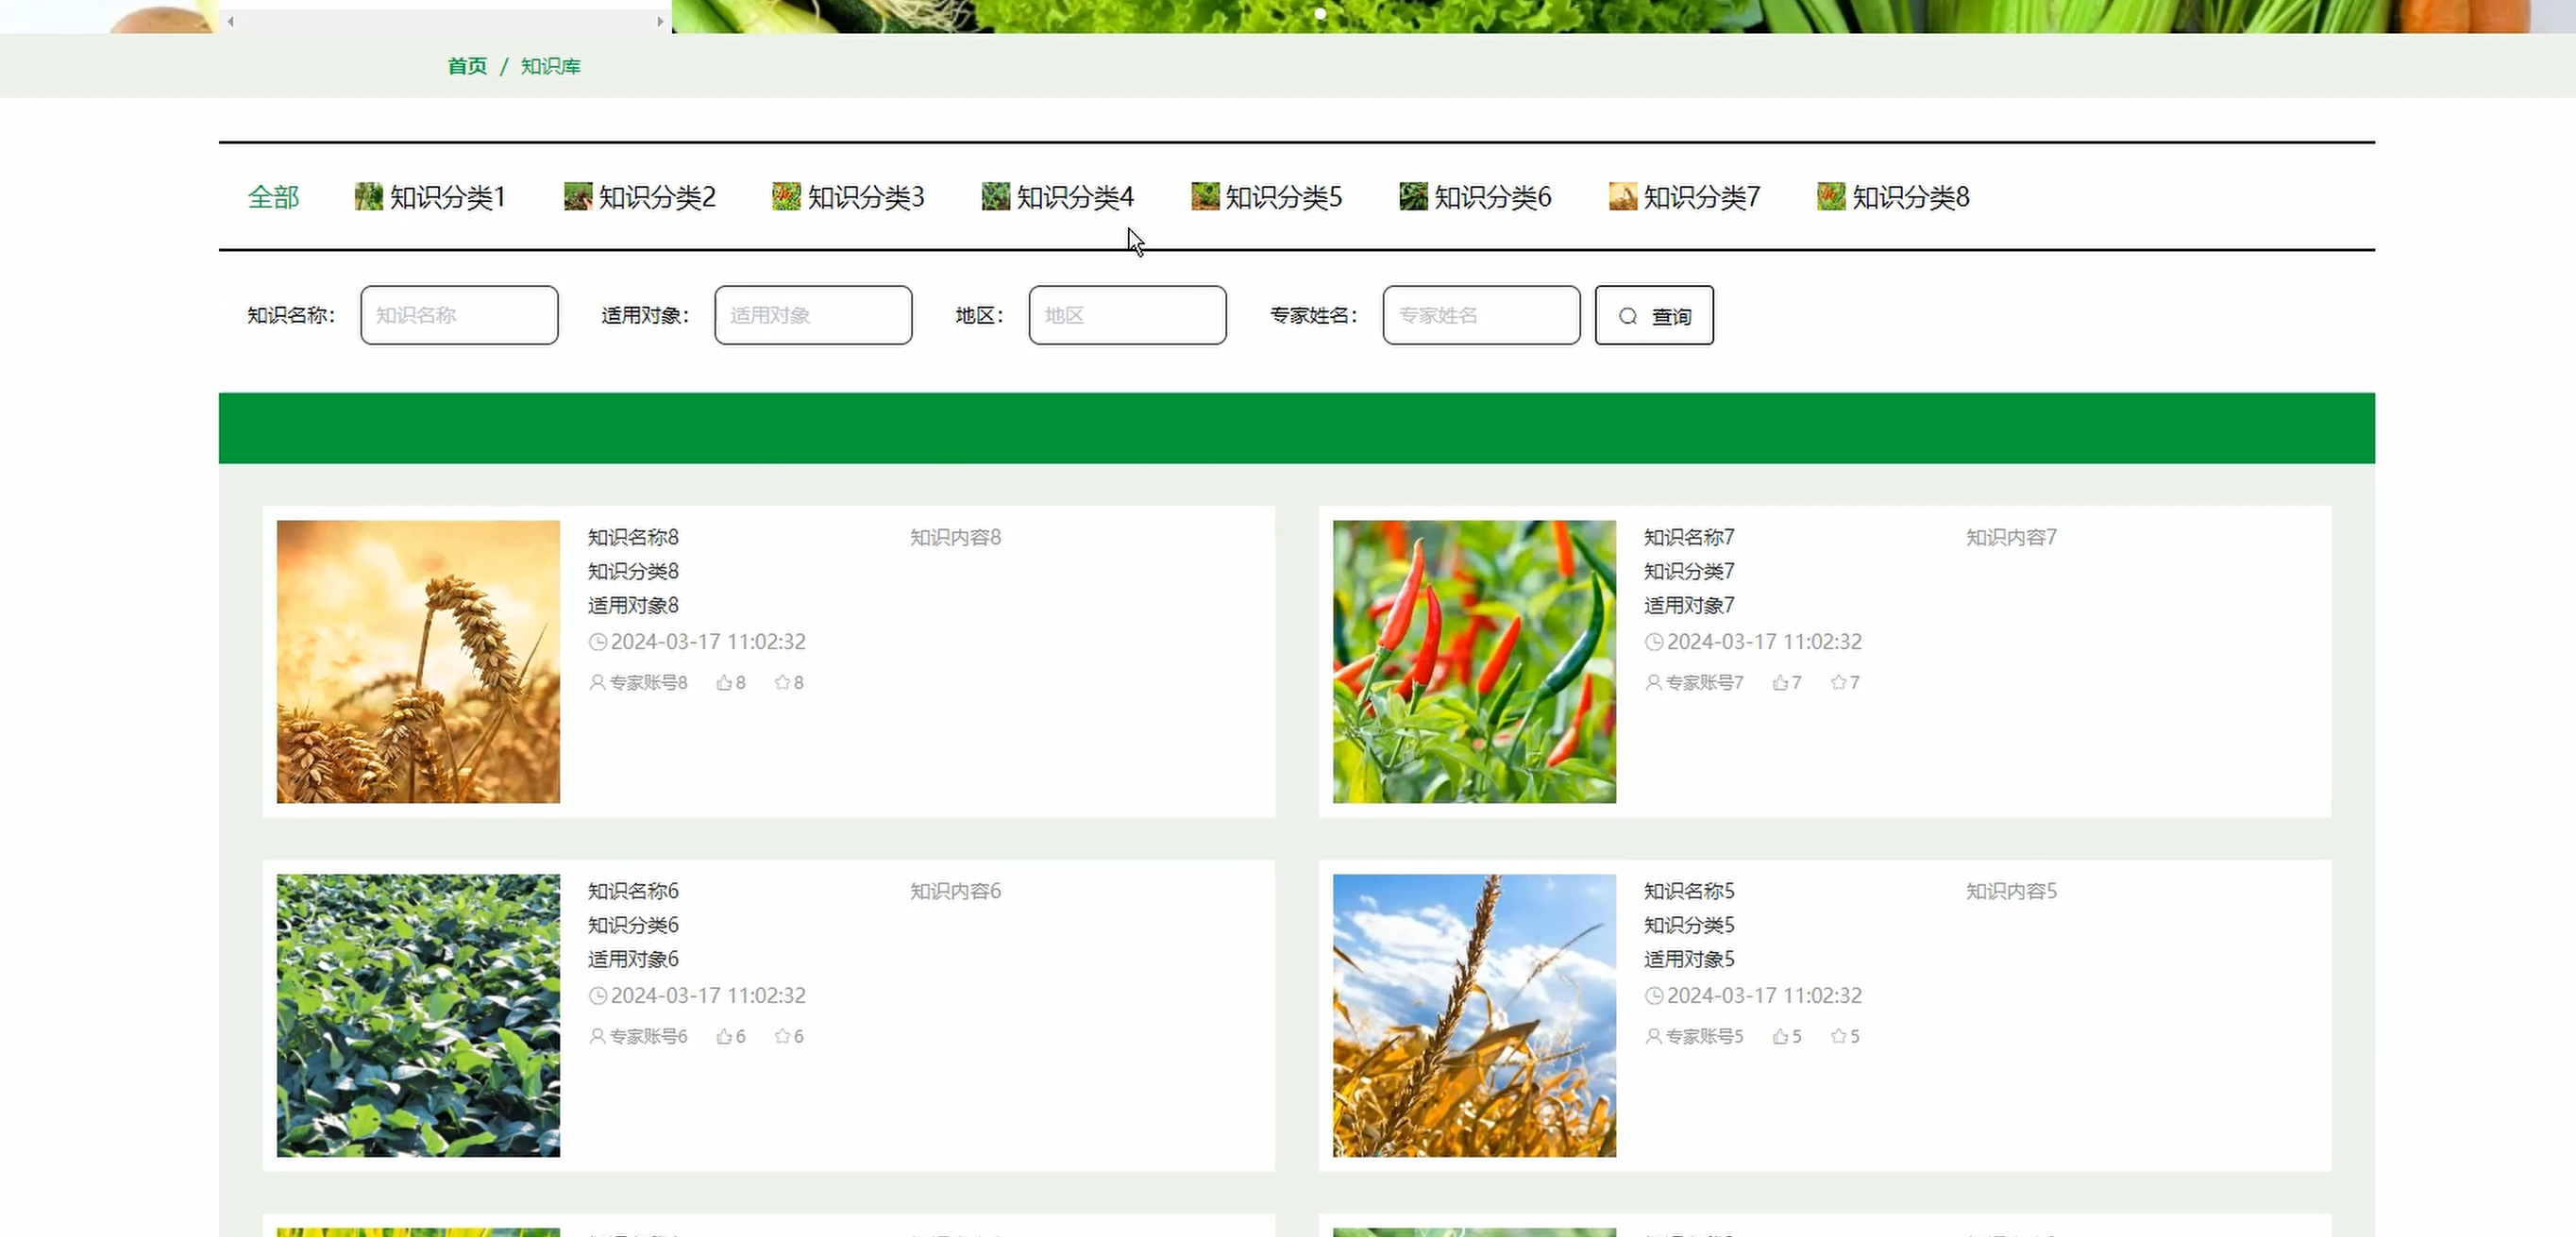
Task: Focus the 知识名称 input field
Action: tap(459, 316)
